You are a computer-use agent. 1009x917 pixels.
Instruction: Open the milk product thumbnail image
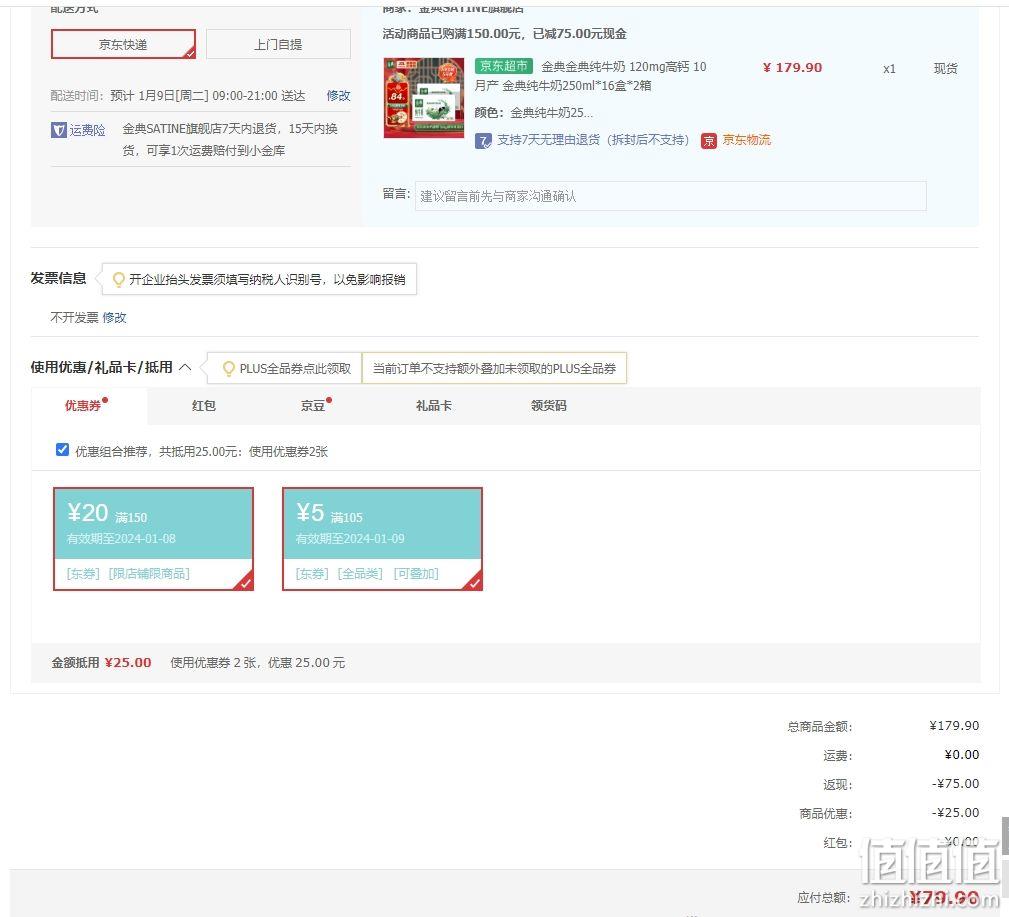click(423, 98)
